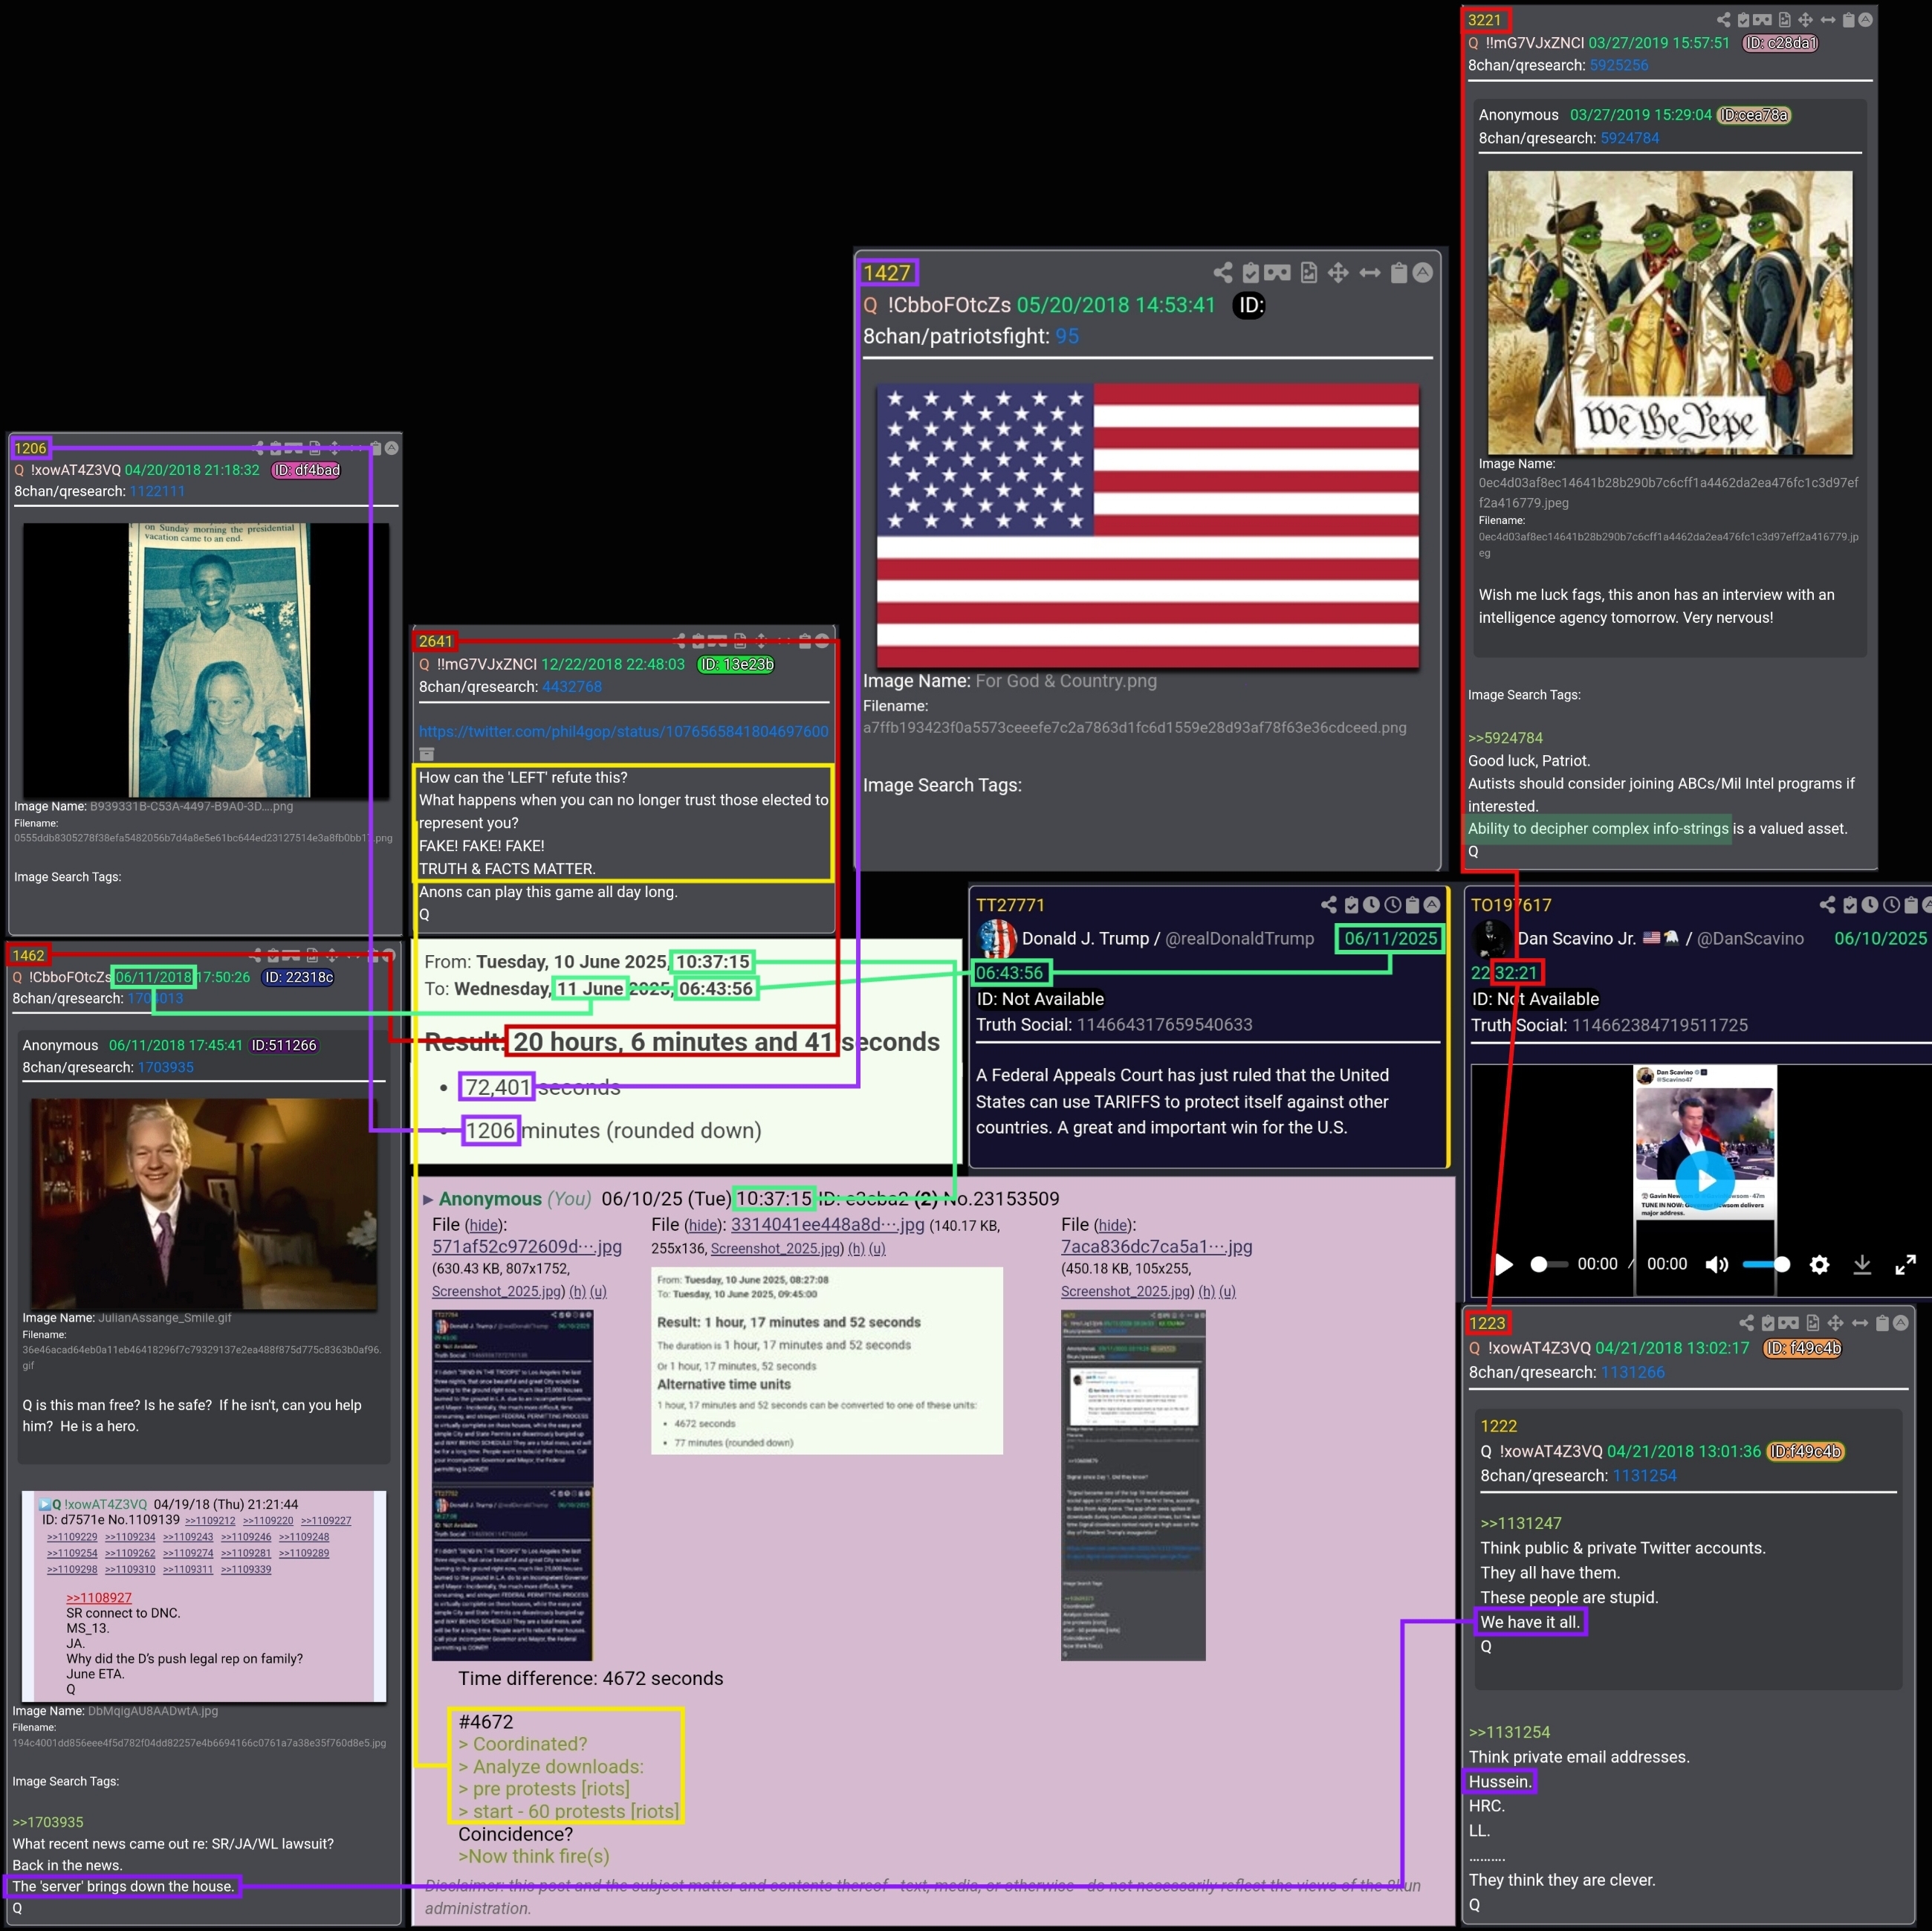The height and width of the screenshot is (1931, 1932).
Task: Click VR goggles icon on post 1427
Action: (1277, 273)
